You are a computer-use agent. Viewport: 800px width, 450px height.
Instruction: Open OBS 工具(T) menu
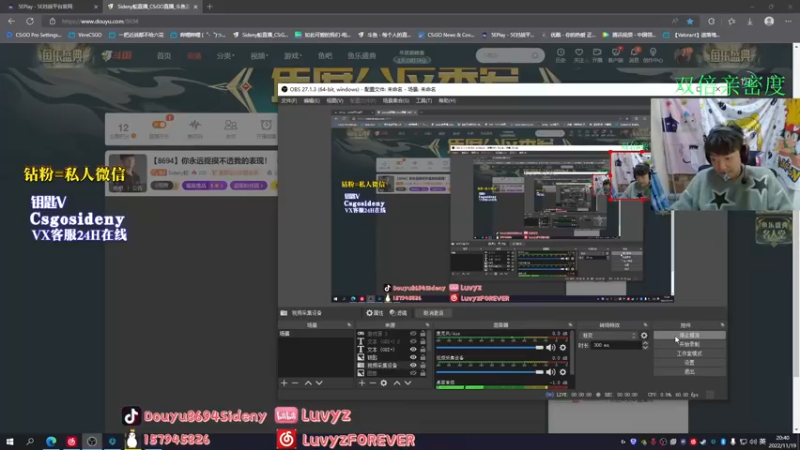click(x=423, y=101)
